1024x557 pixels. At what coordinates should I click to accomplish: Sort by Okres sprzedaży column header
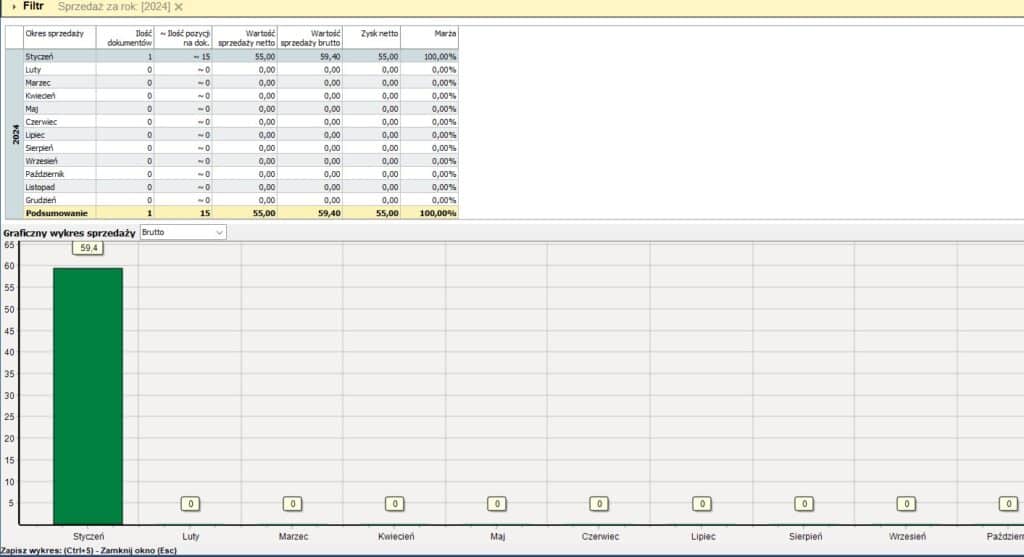(x=59, y=38)
